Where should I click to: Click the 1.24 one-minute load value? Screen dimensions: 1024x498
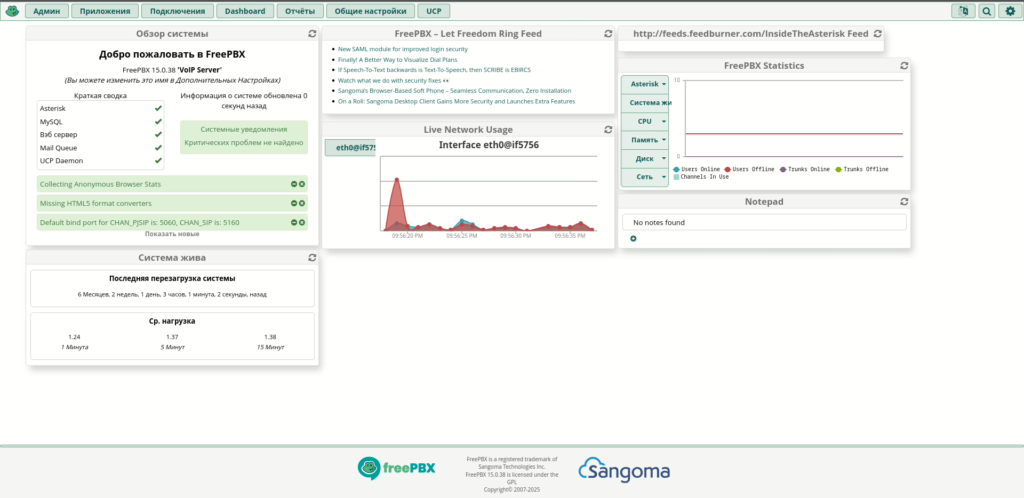point(74,337)
